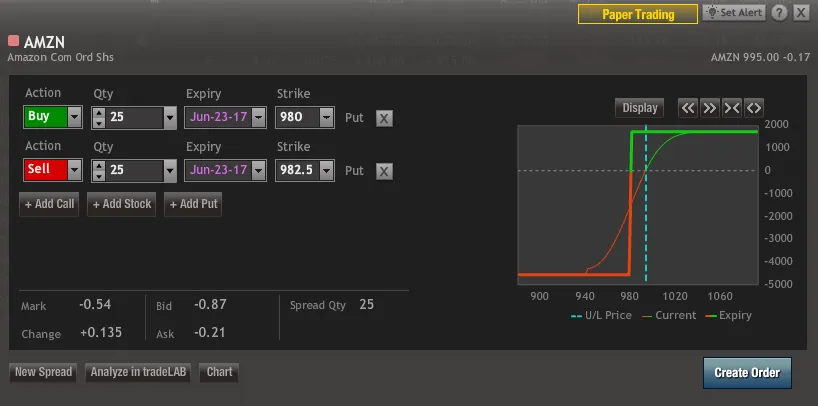The width and height of the screenshot is (818, 406).
Task: Click the + Add Call button
Action: point(49,204)
